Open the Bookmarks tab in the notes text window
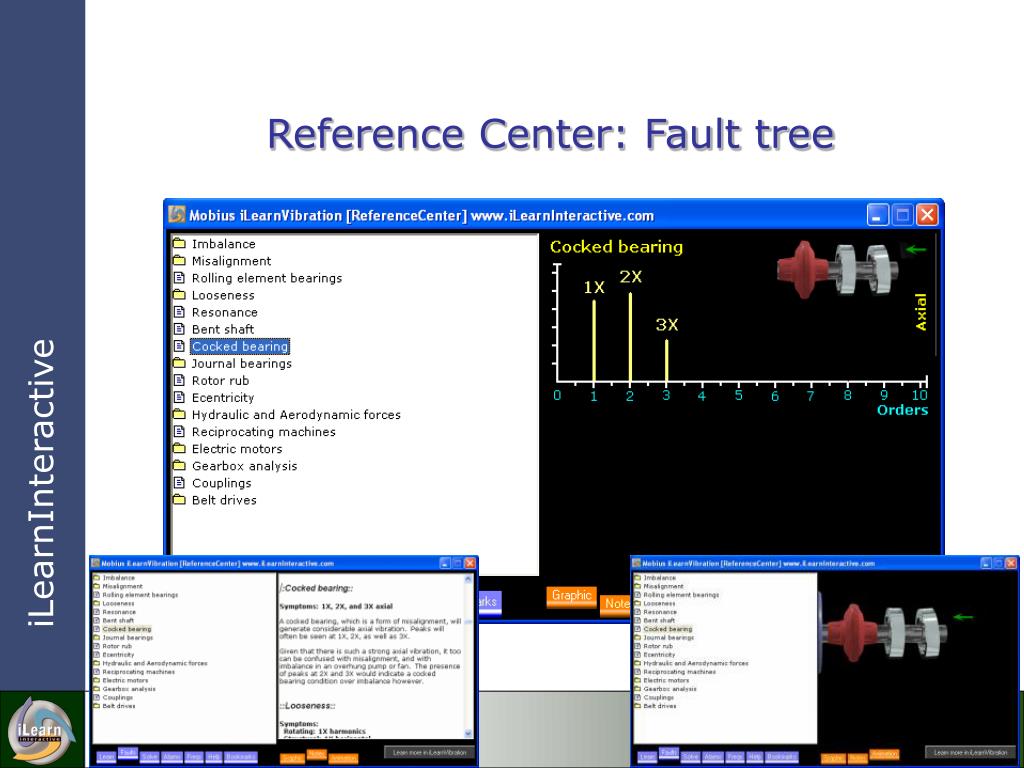The width and height of the screenshot is (1024, 768). (x=240, y=757)
